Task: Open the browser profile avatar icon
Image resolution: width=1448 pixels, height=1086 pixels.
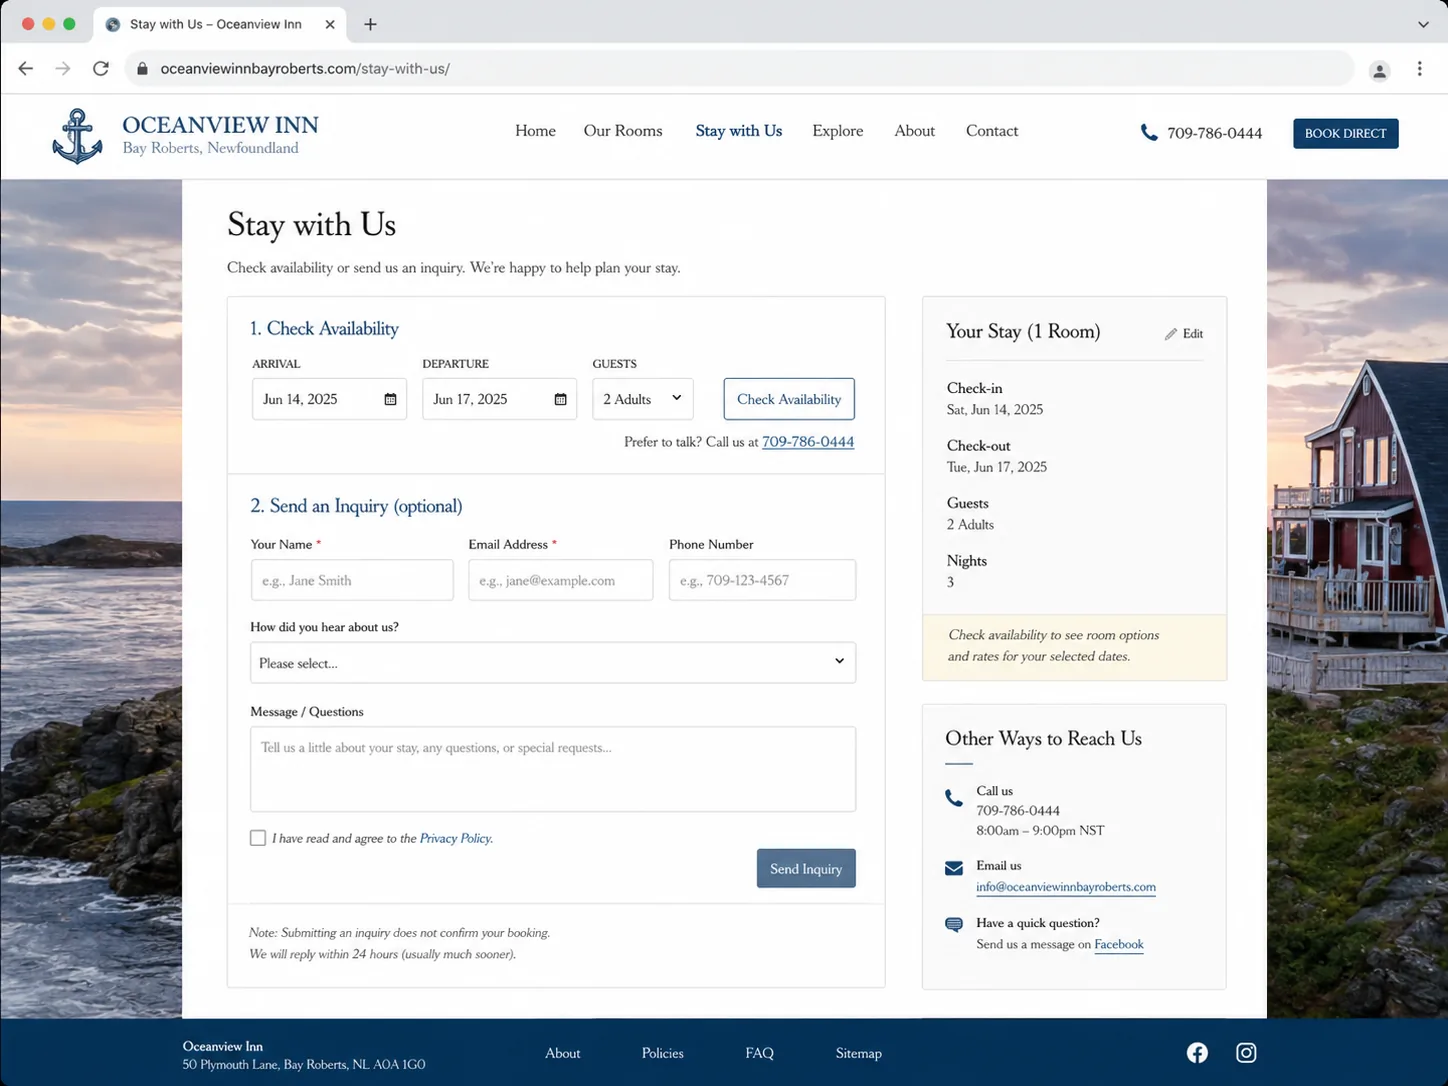Action: (x=1379, y=70)
